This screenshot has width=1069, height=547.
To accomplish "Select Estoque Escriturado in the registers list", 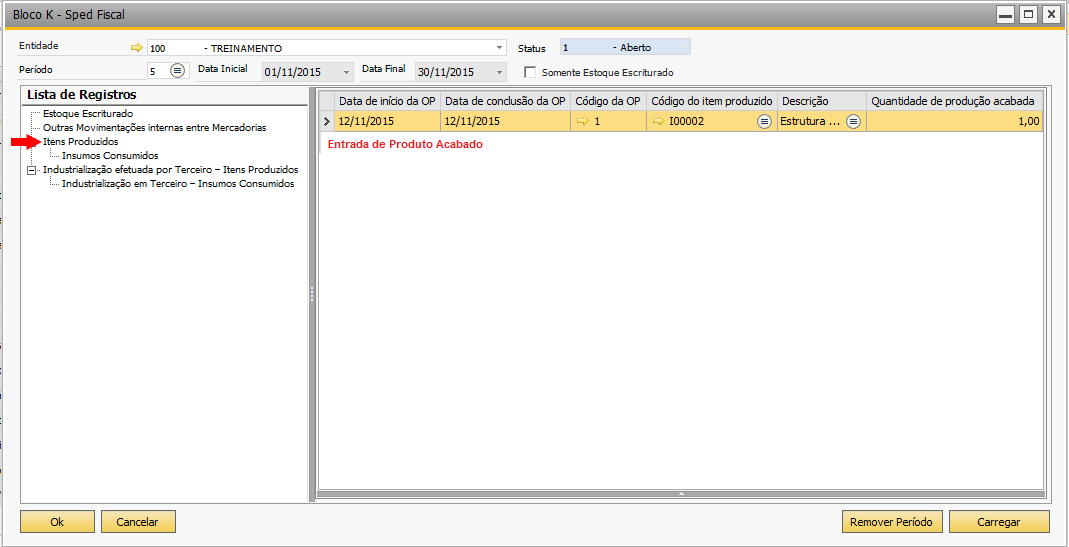I will coord(88,113).
